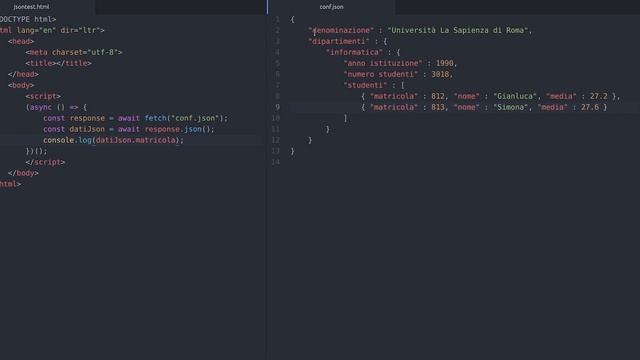Image resolution: width=640 pixels, height=360 pixels.
Task: Click the "numero studenti" value 3018
Action: point(440,74)
